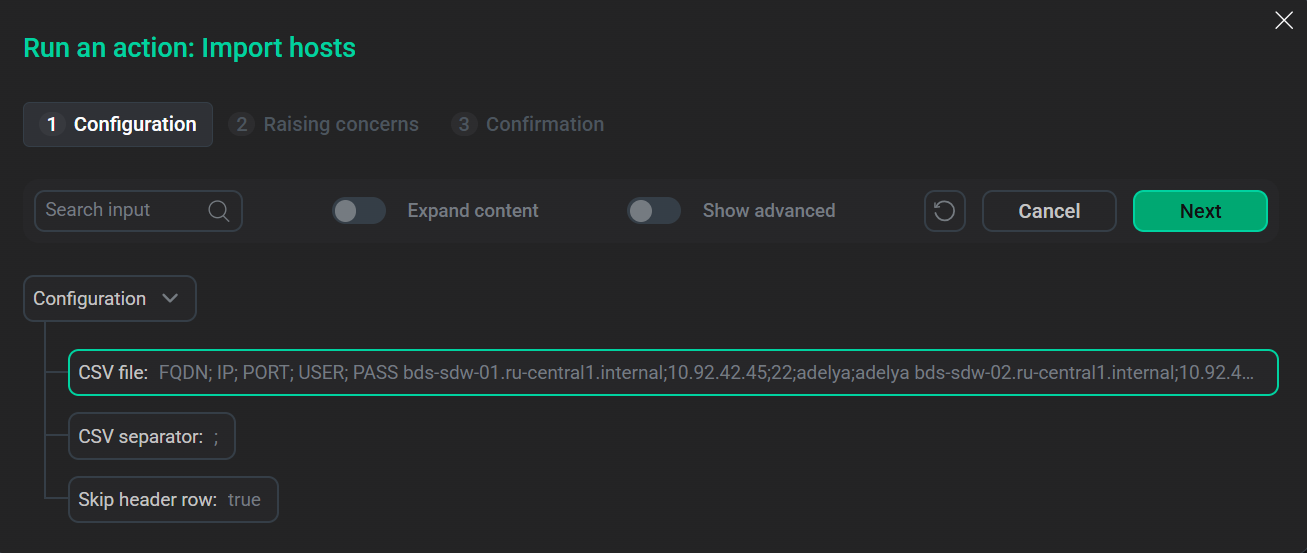Select the CSV separator field

coord(151,437)
